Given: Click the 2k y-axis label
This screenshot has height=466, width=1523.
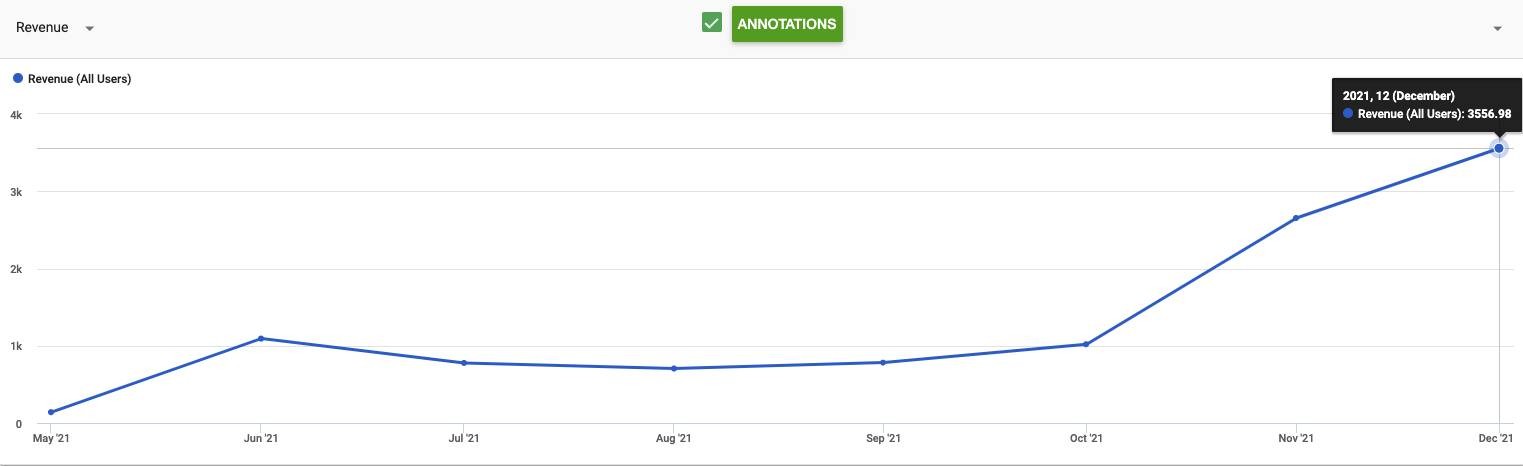Looking at the screenshot, I should [x=16, y=270].
